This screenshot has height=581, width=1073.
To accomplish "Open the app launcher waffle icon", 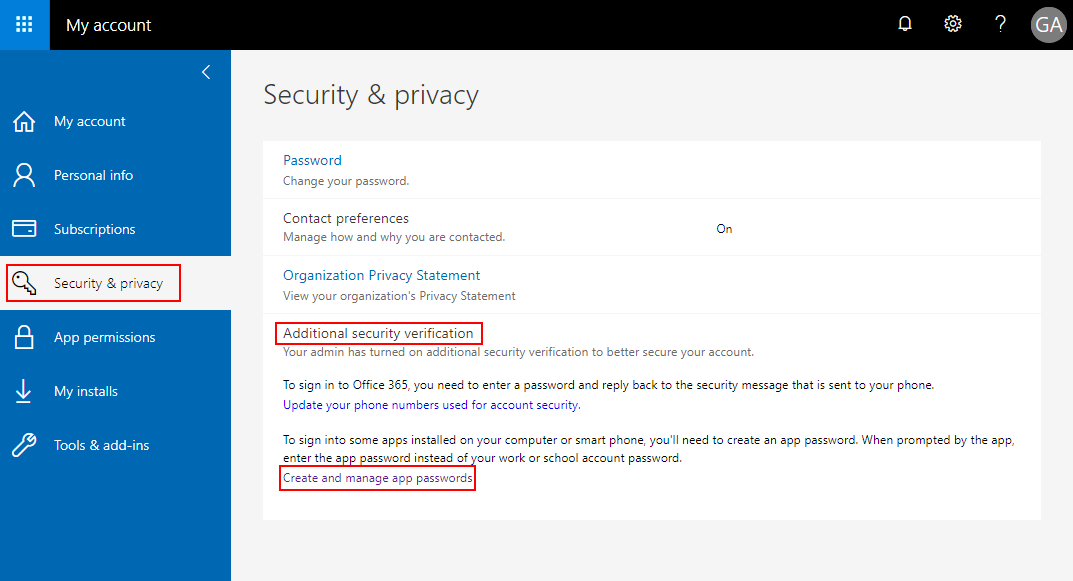I will (24, 24).
